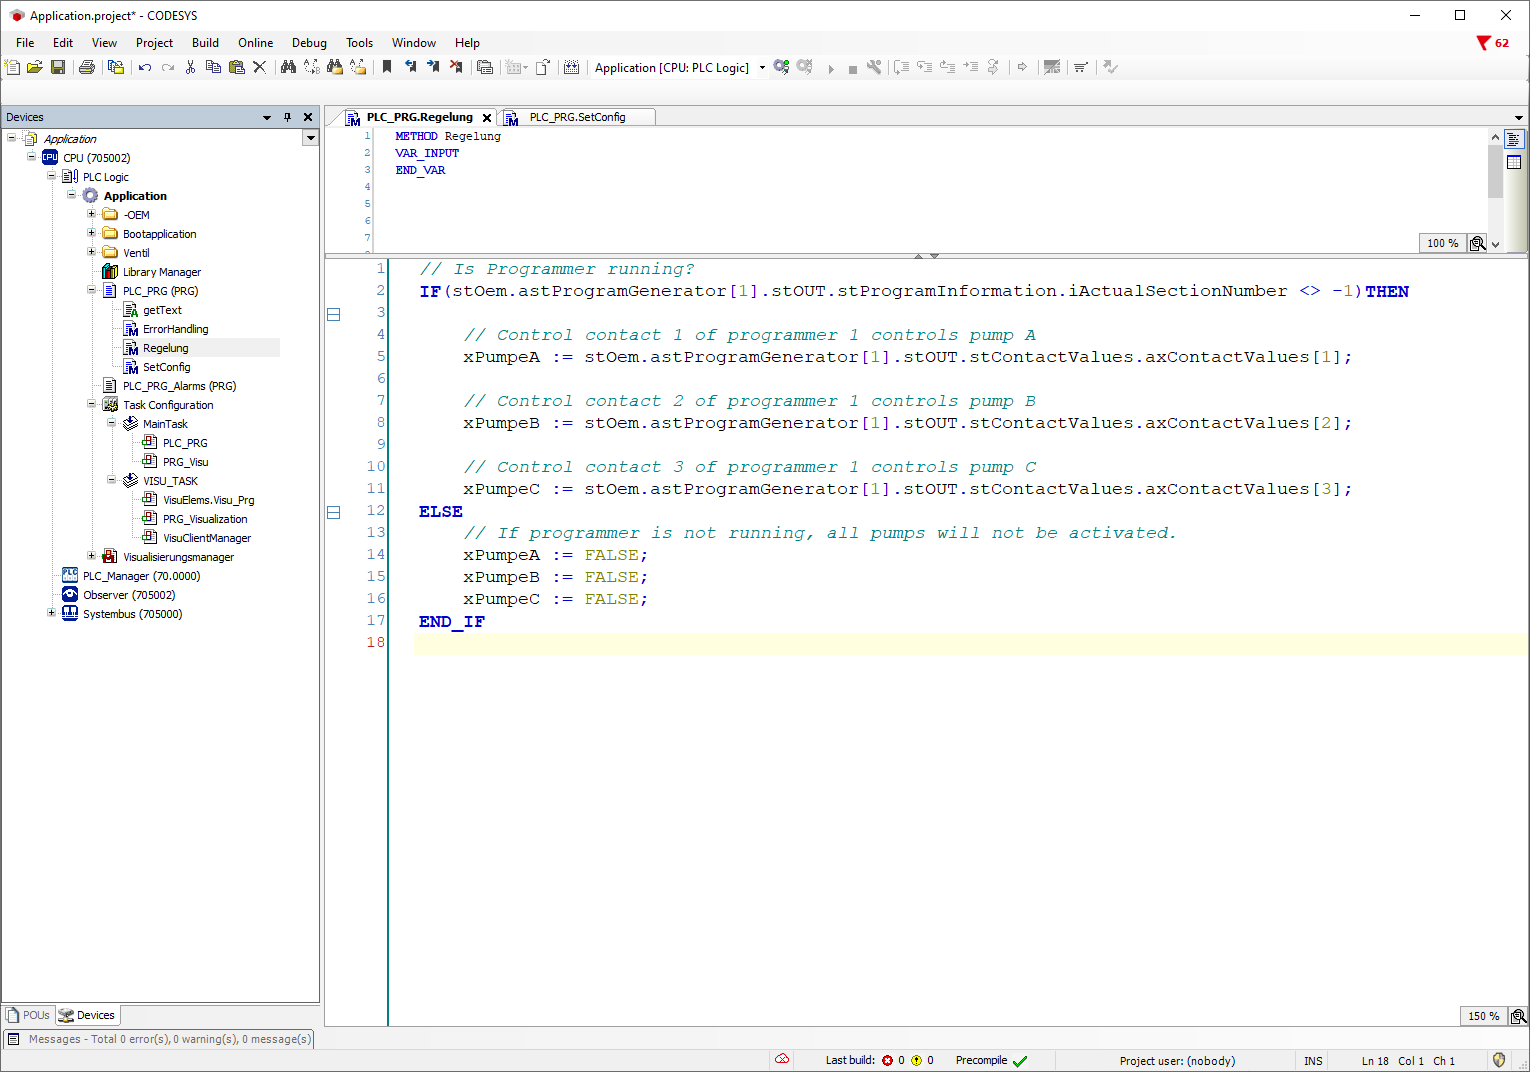Open the Build menu
The height and width of the screenshot is (1072, 1530).
[x=205, y=43]
